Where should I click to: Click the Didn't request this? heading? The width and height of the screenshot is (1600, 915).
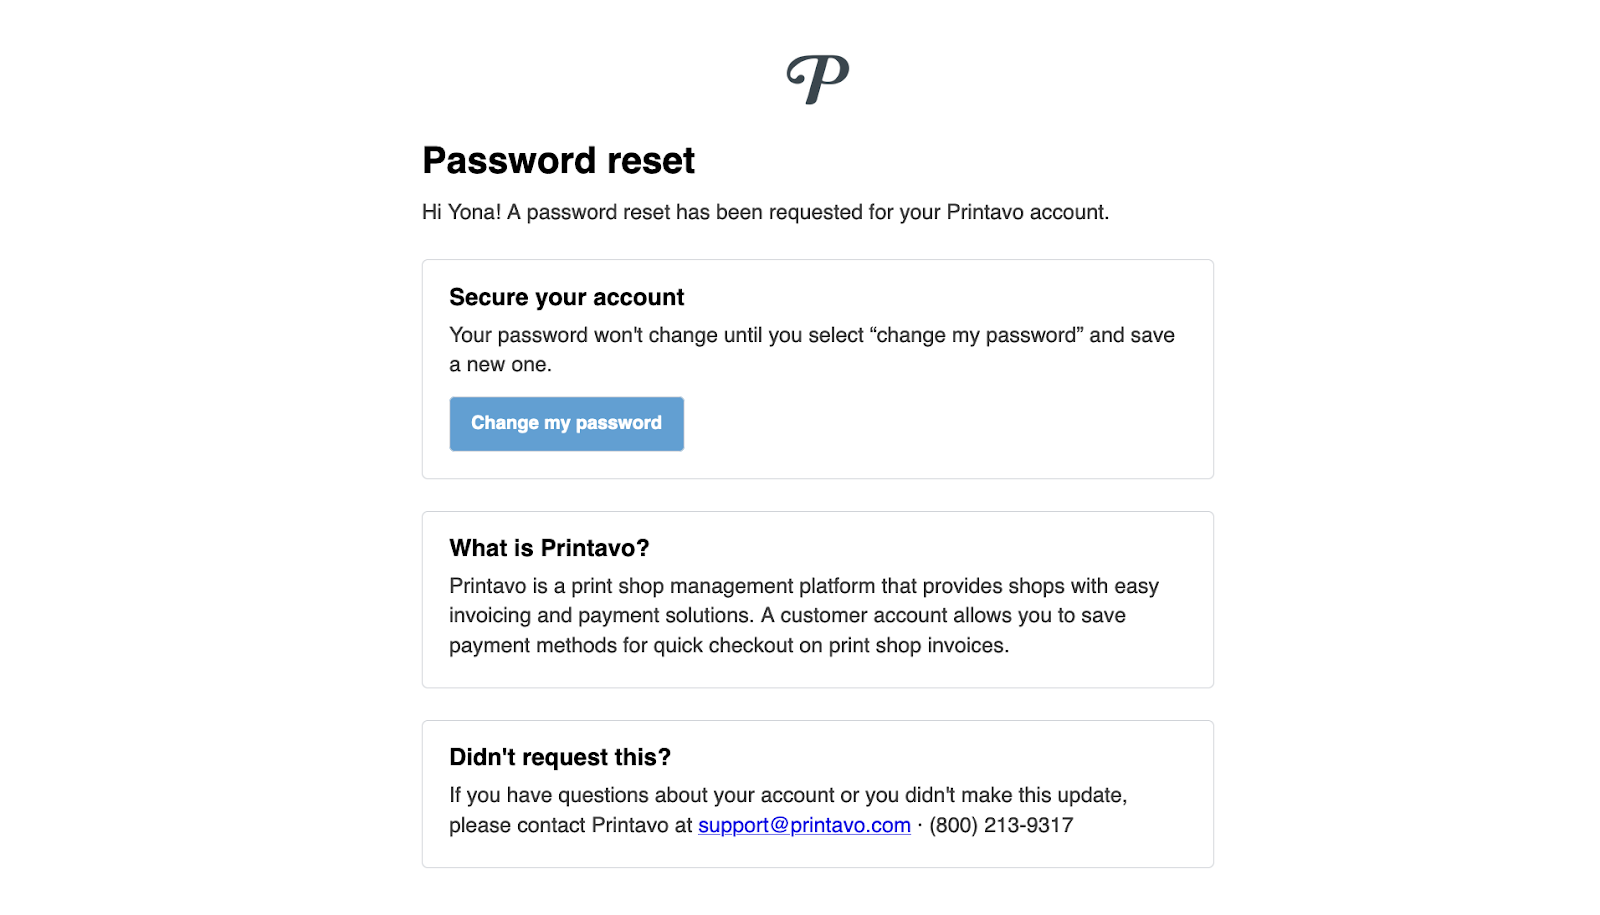click(560, 757)
